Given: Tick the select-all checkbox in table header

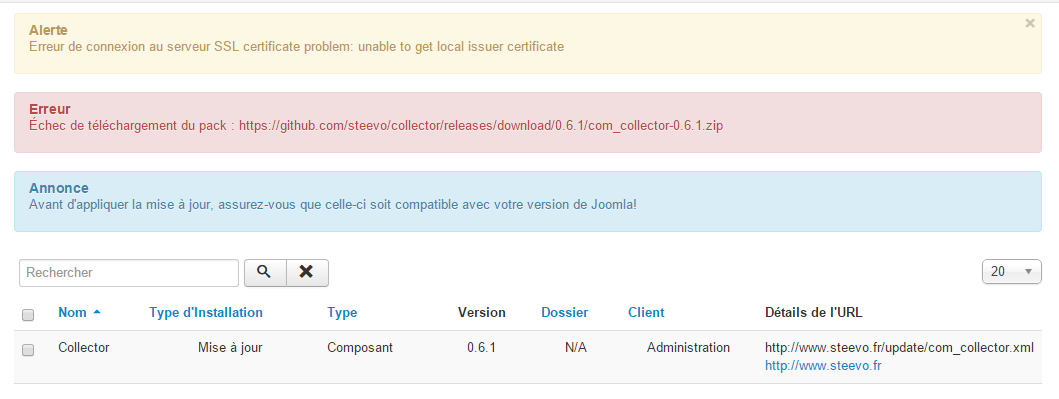Looking at the screenshot, I should pos(28,314).
